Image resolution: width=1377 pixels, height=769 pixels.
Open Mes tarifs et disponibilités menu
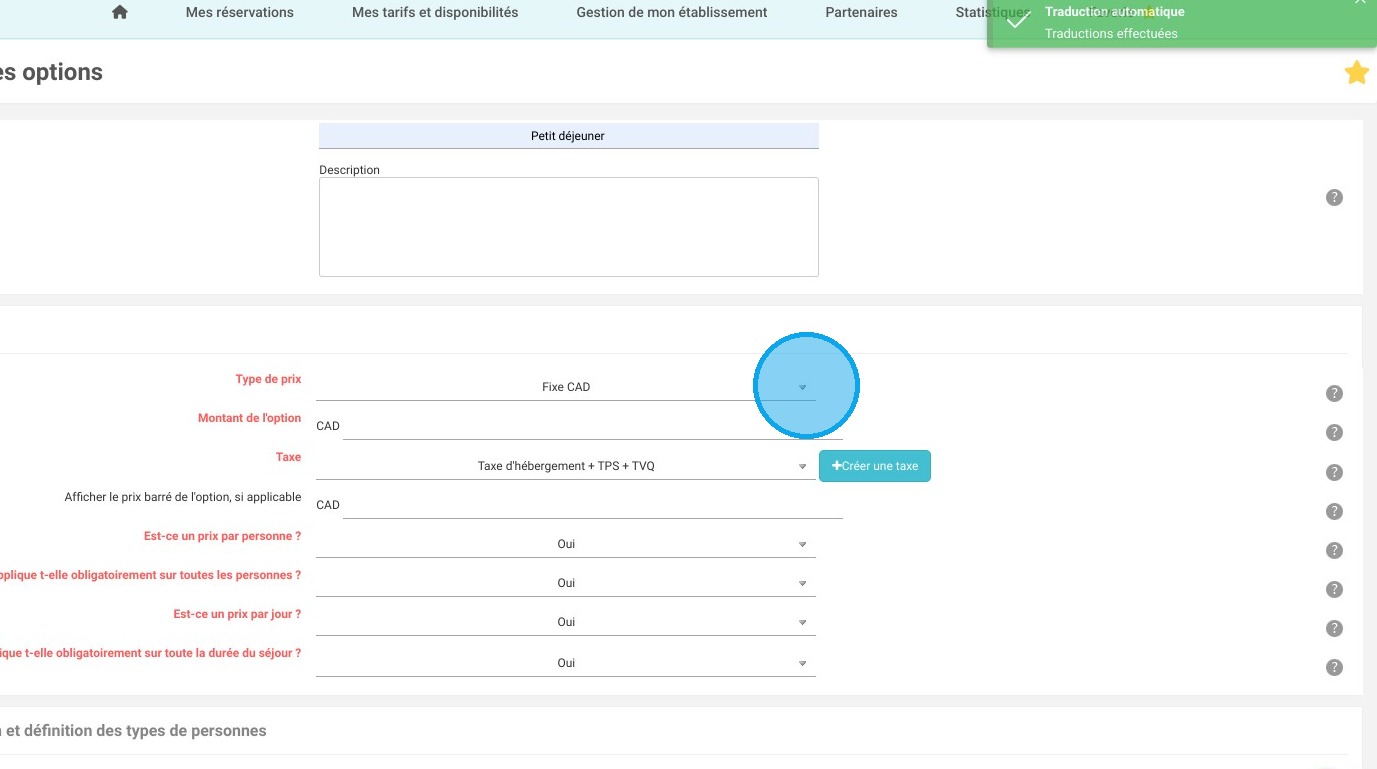pyautogui.click(x=435, y=13)
